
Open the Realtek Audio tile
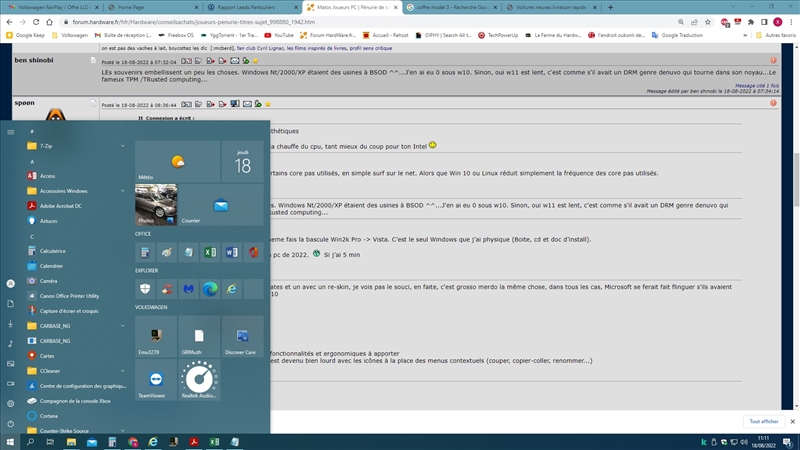tap(199, 379)
